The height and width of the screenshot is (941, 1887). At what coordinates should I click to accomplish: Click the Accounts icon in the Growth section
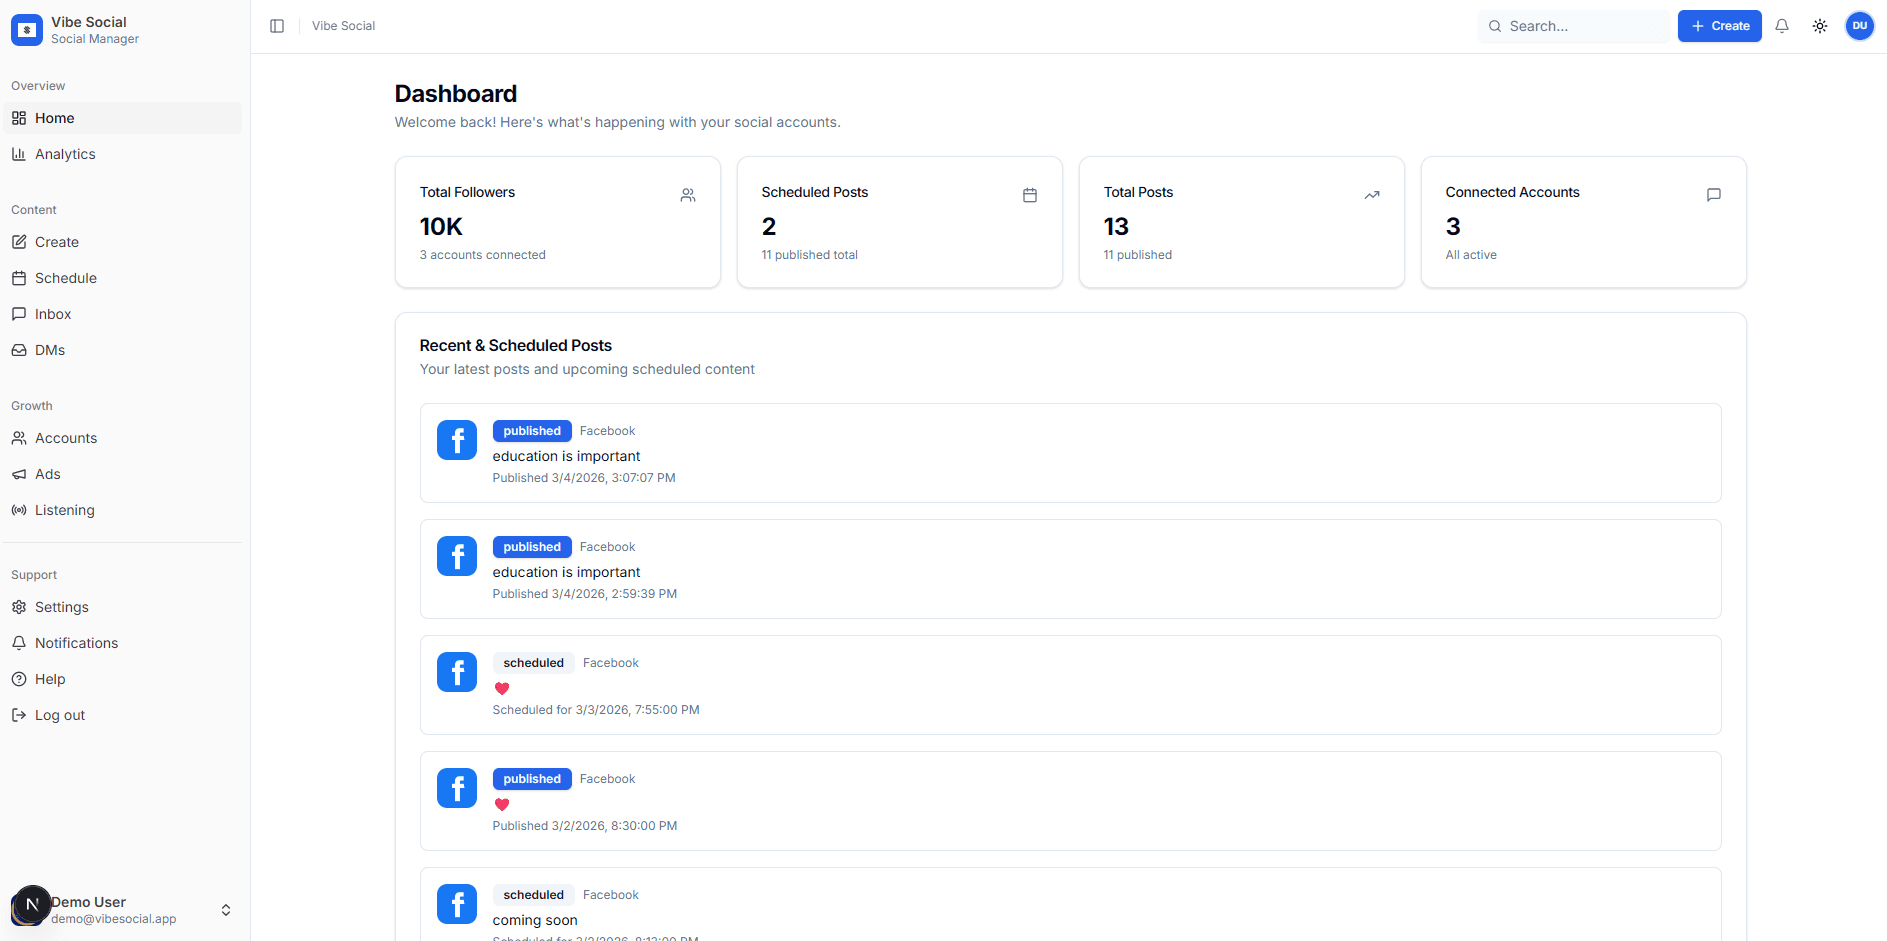coord(20,438)
